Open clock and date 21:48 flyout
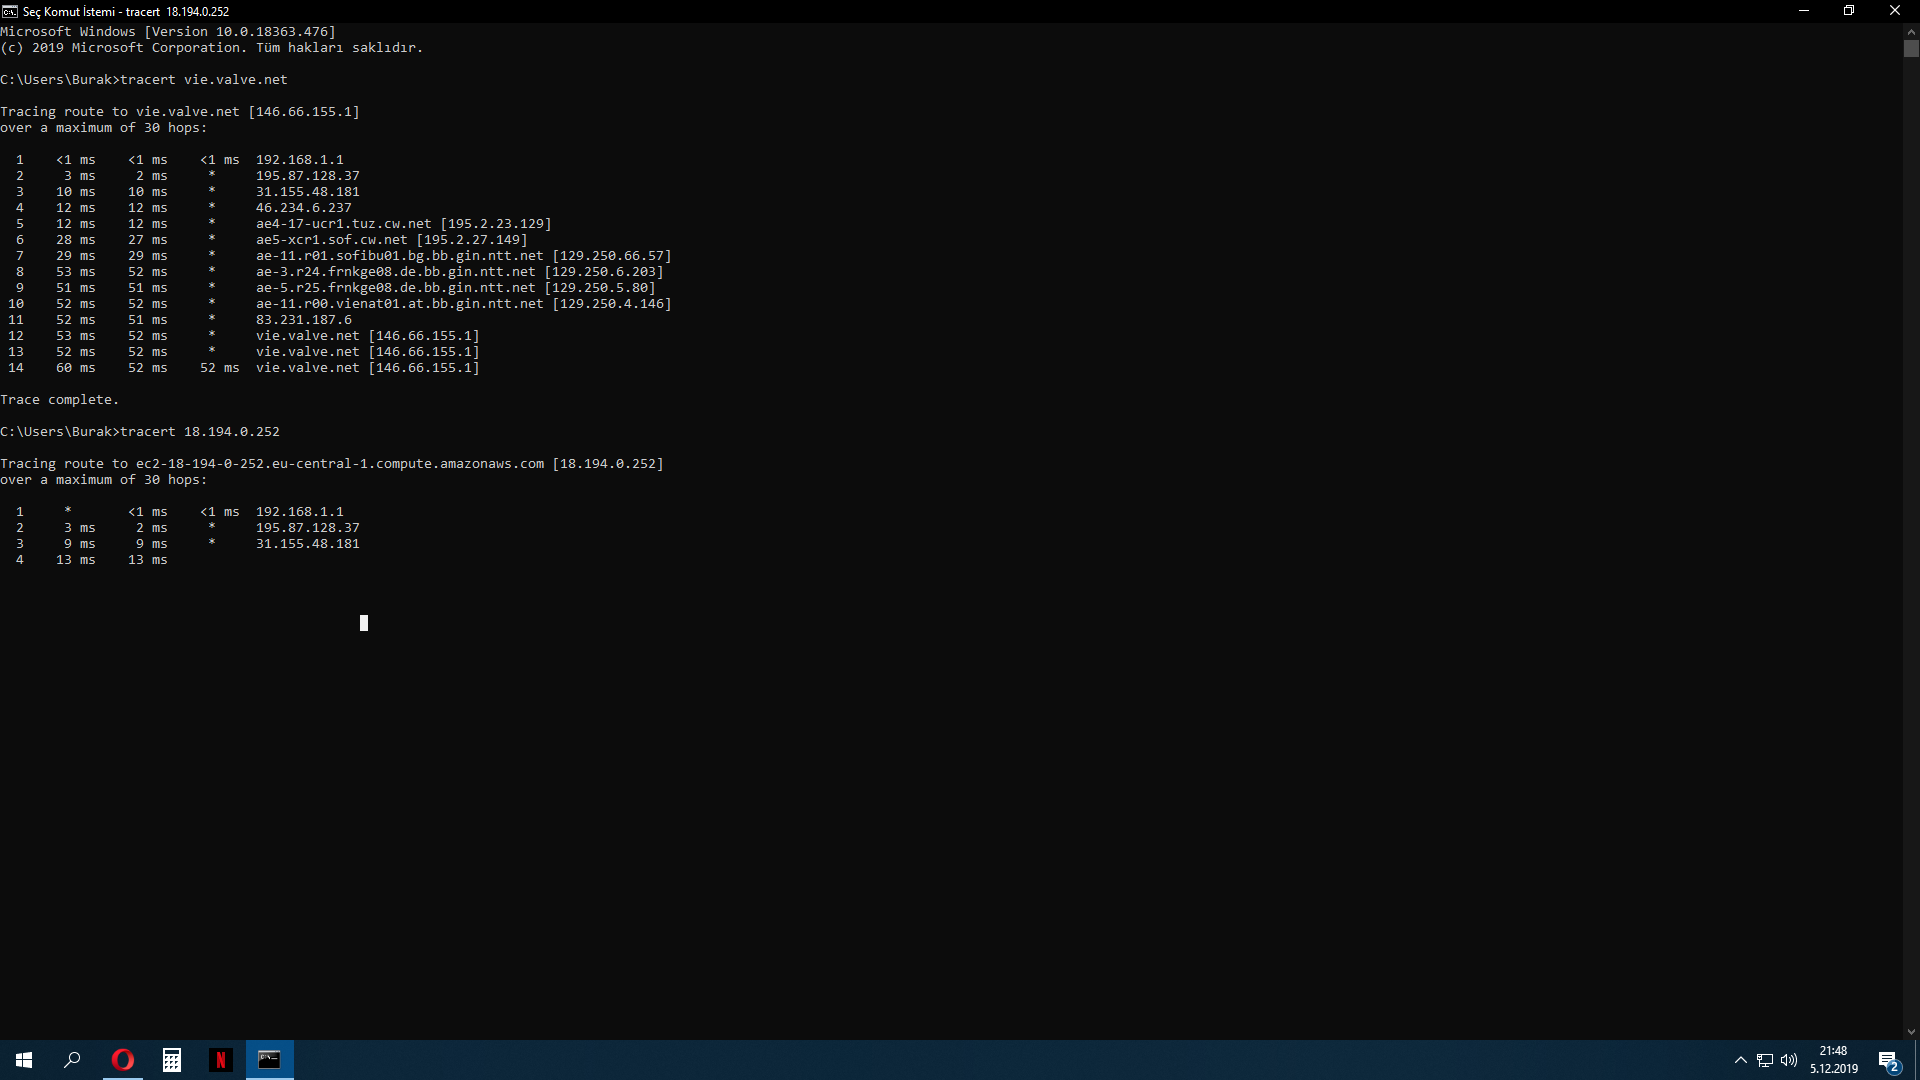Viewport: 1920px width, 1080px height. click(1833, 1060)
